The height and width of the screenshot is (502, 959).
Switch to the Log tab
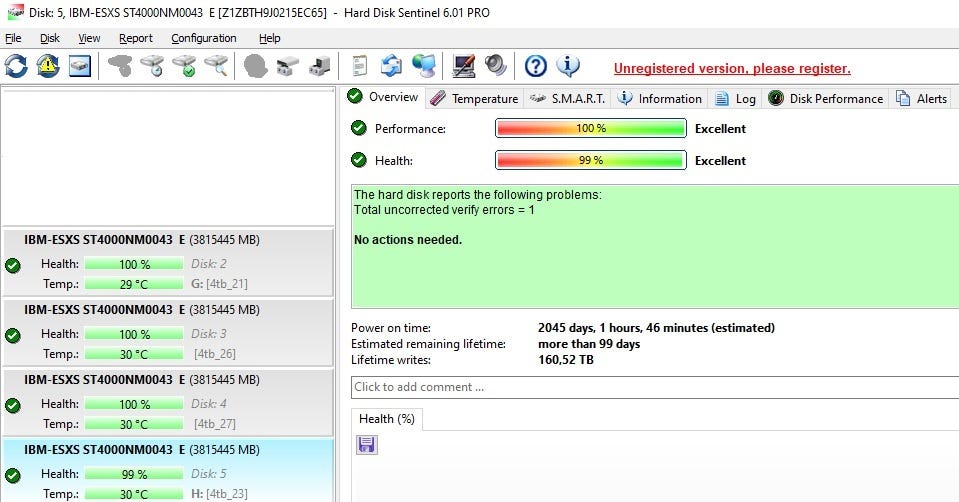point(735,98)
